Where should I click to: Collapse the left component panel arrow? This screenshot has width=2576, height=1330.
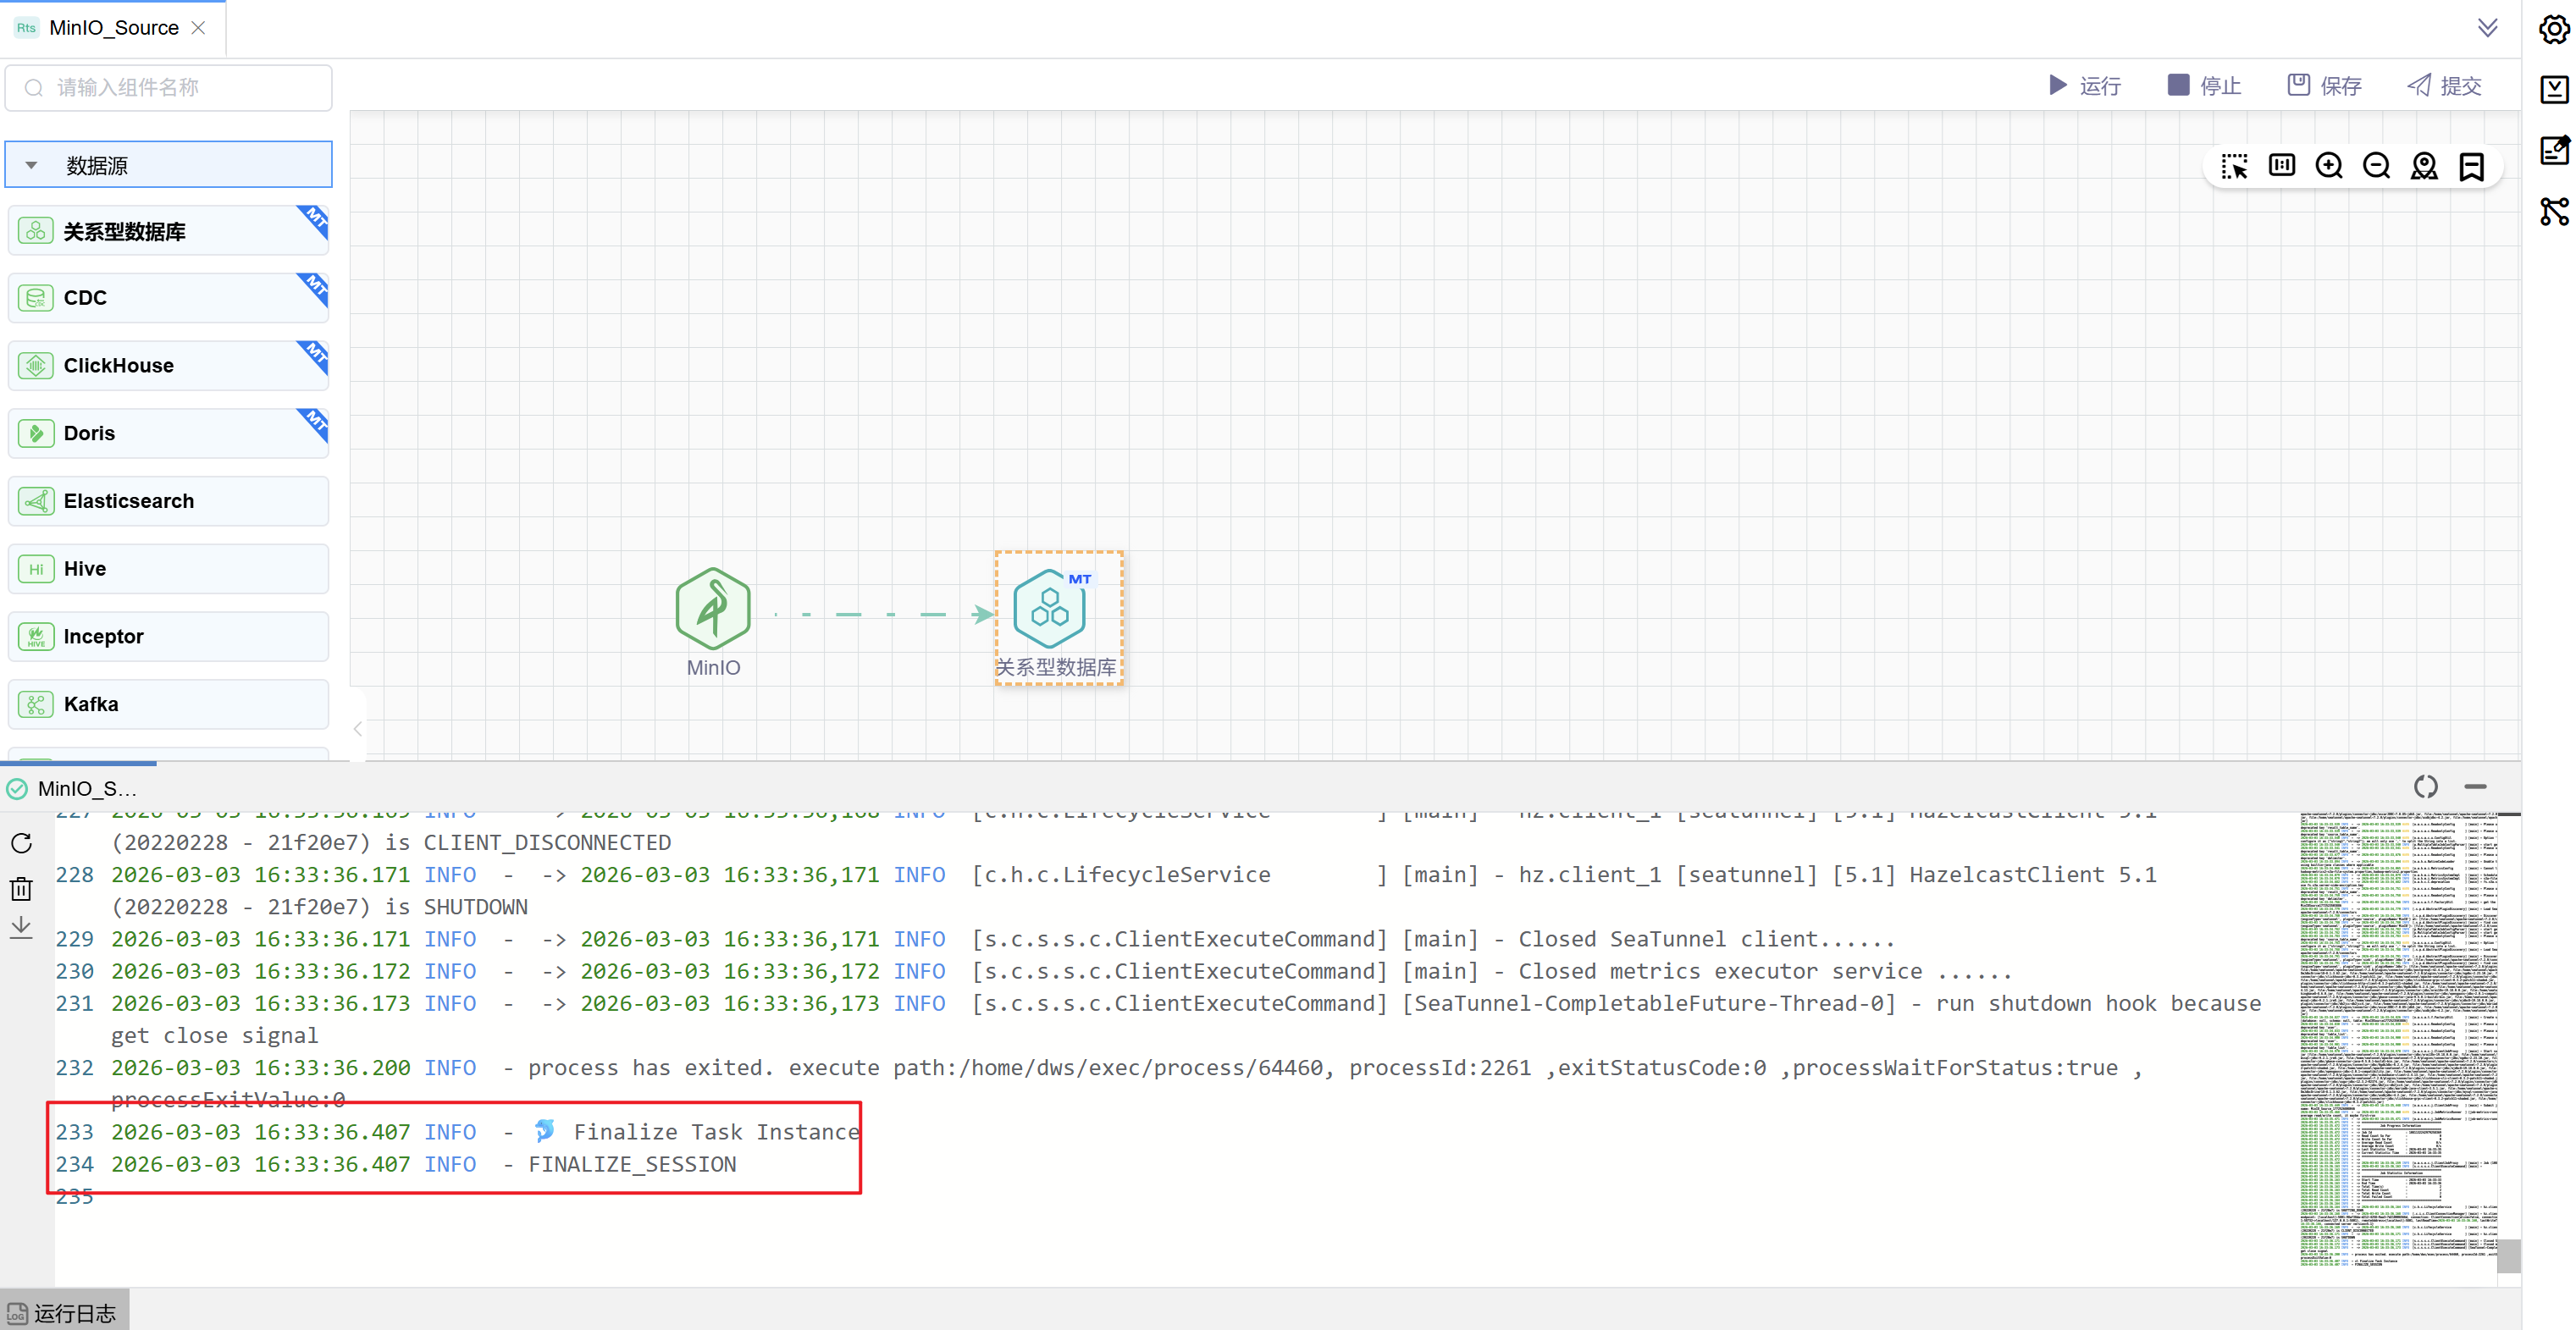coord(357,729)
